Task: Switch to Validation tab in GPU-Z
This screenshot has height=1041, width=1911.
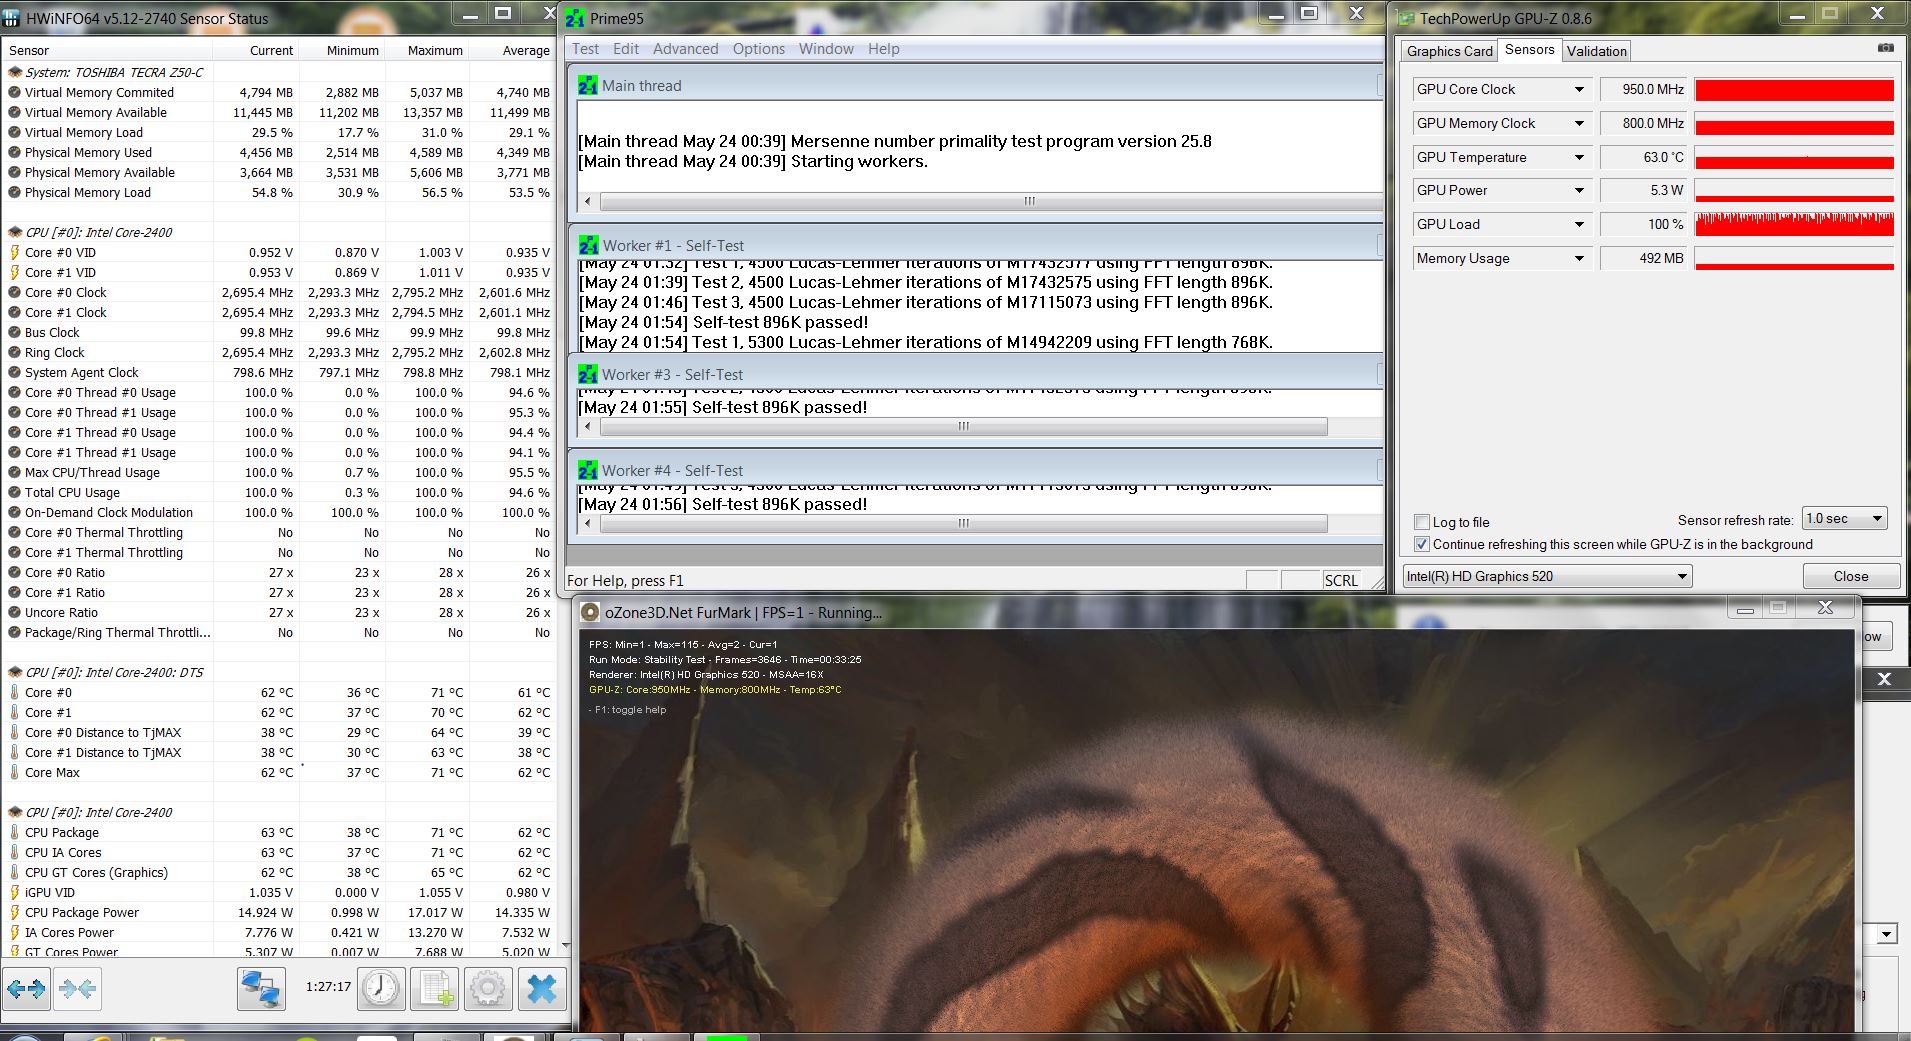Action: click(1596, 51)
